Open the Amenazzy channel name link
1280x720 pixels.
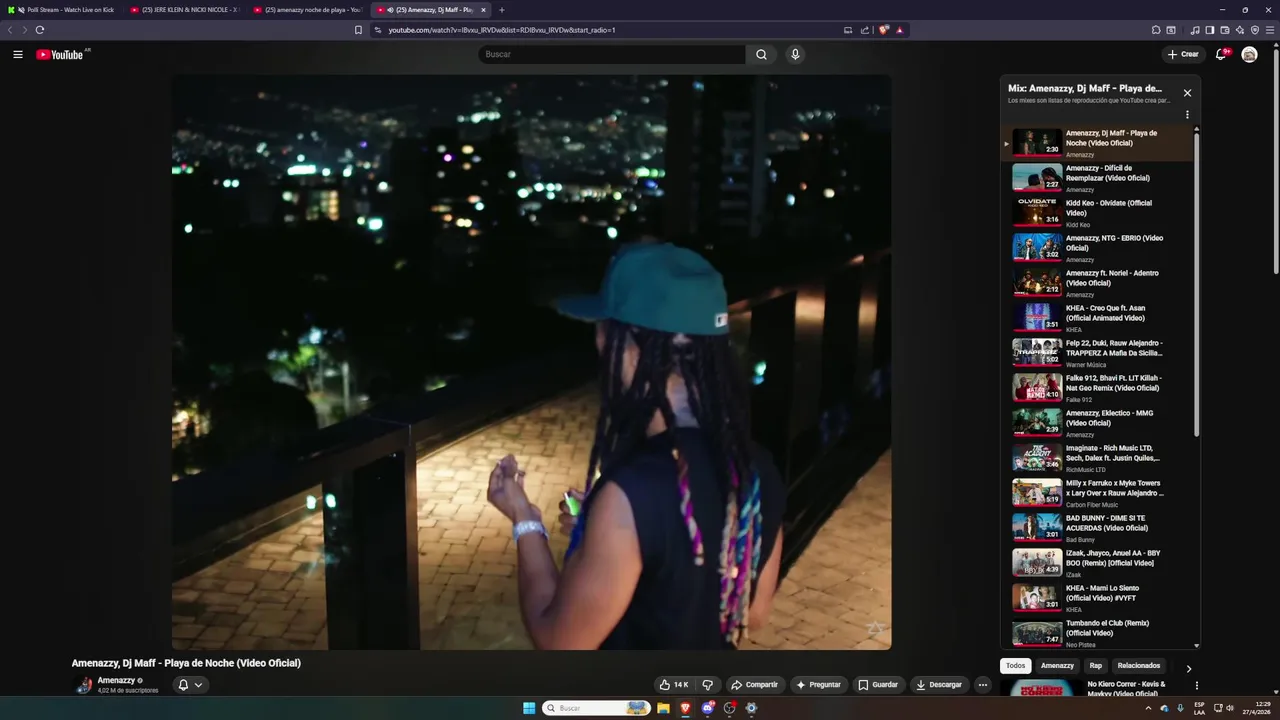[x=116, y=680]
